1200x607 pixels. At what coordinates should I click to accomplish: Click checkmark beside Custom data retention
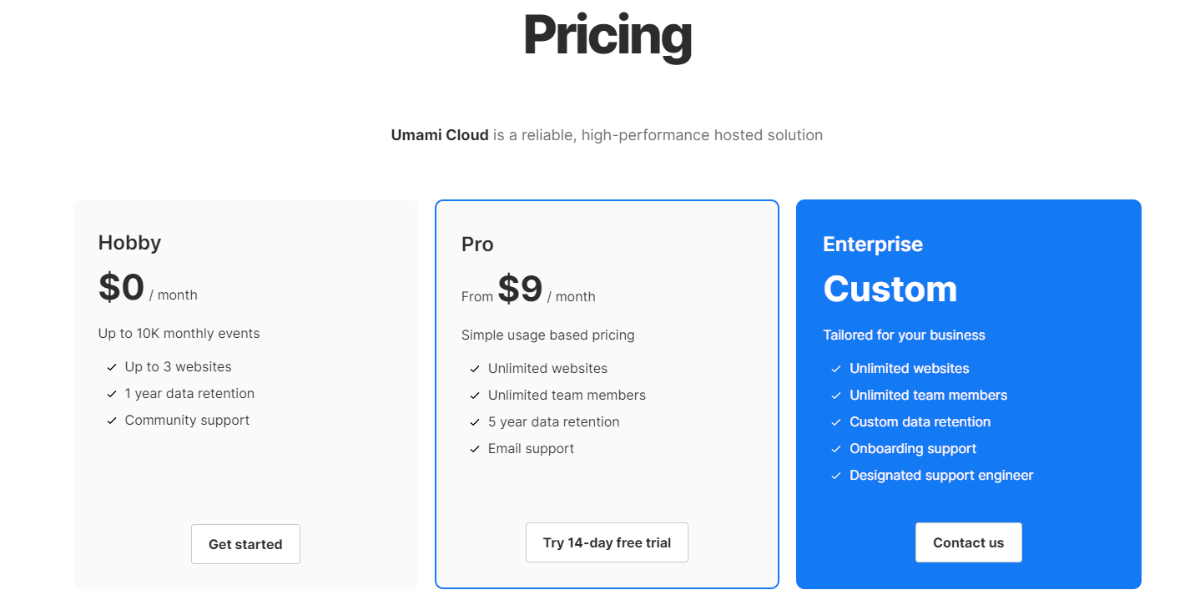click(x=836, y=422)
